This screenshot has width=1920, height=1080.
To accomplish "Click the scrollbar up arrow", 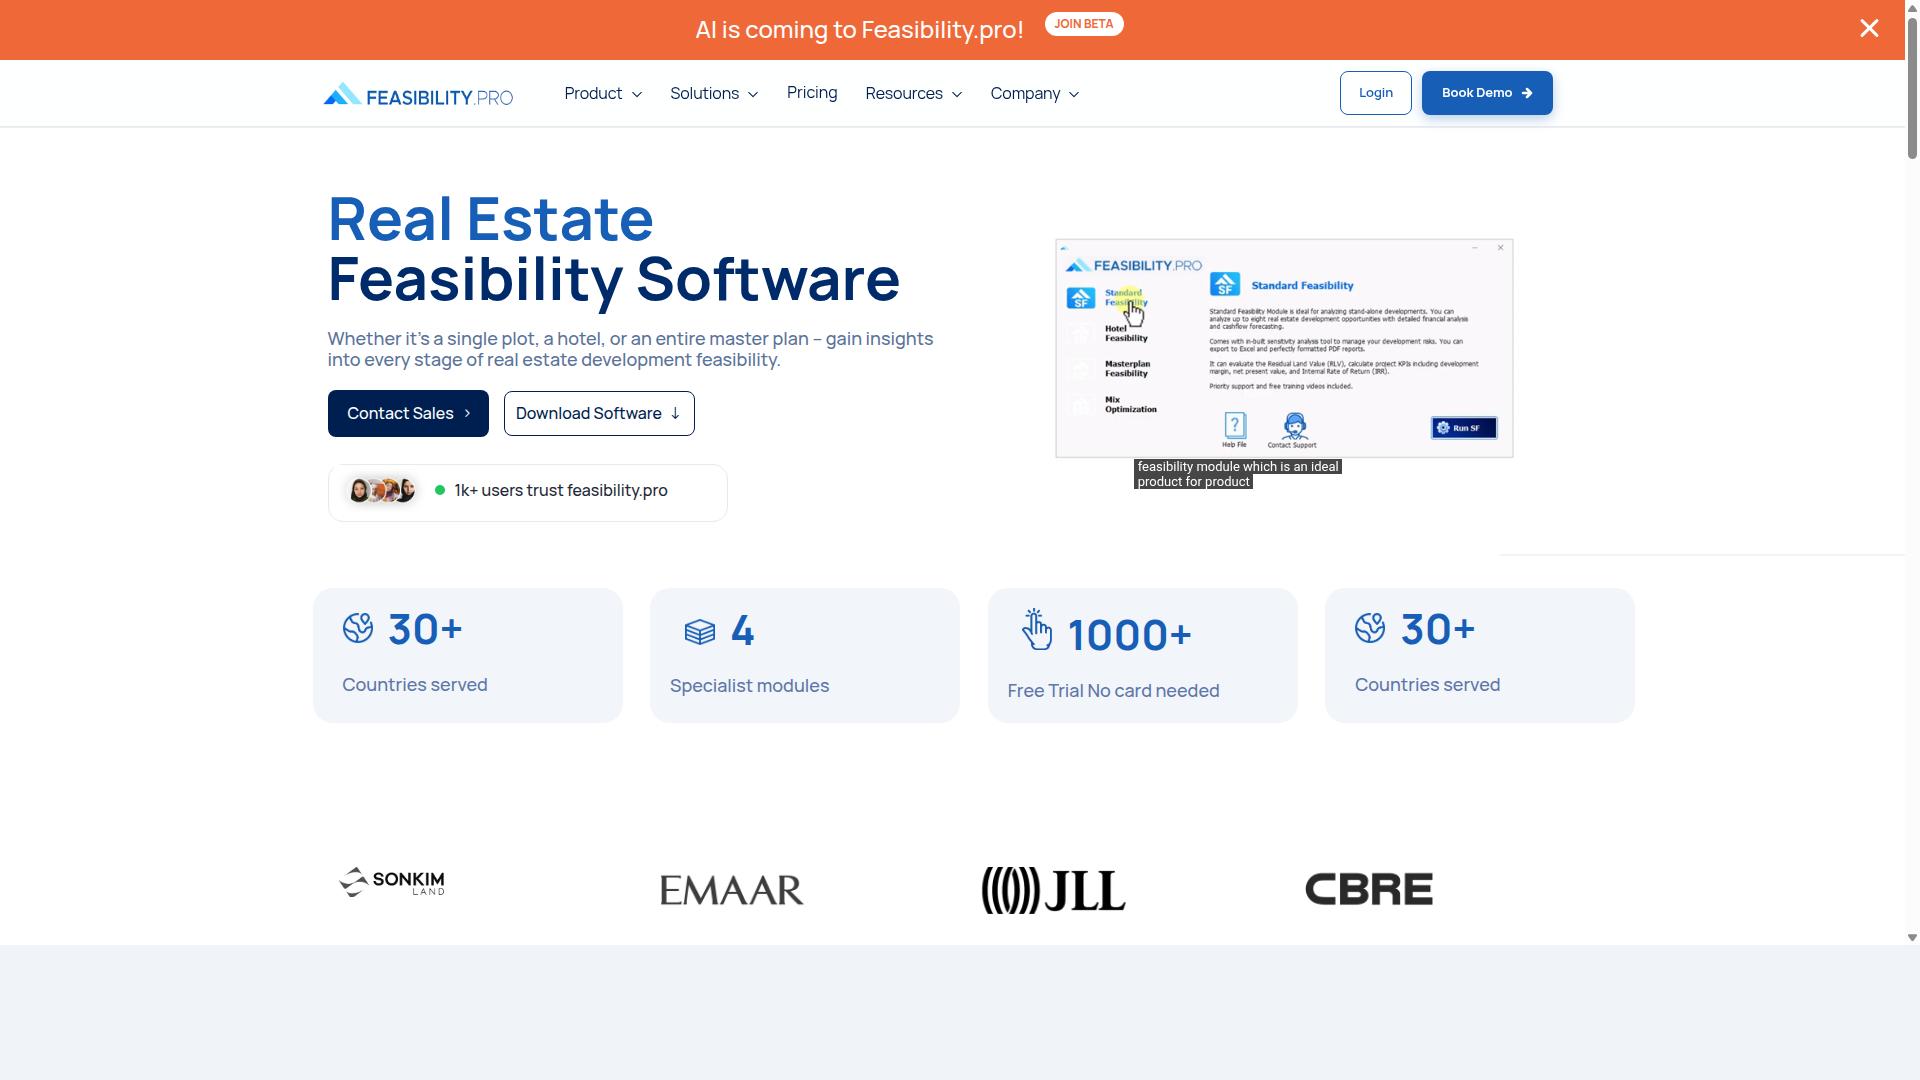I will click(1912, 6).
